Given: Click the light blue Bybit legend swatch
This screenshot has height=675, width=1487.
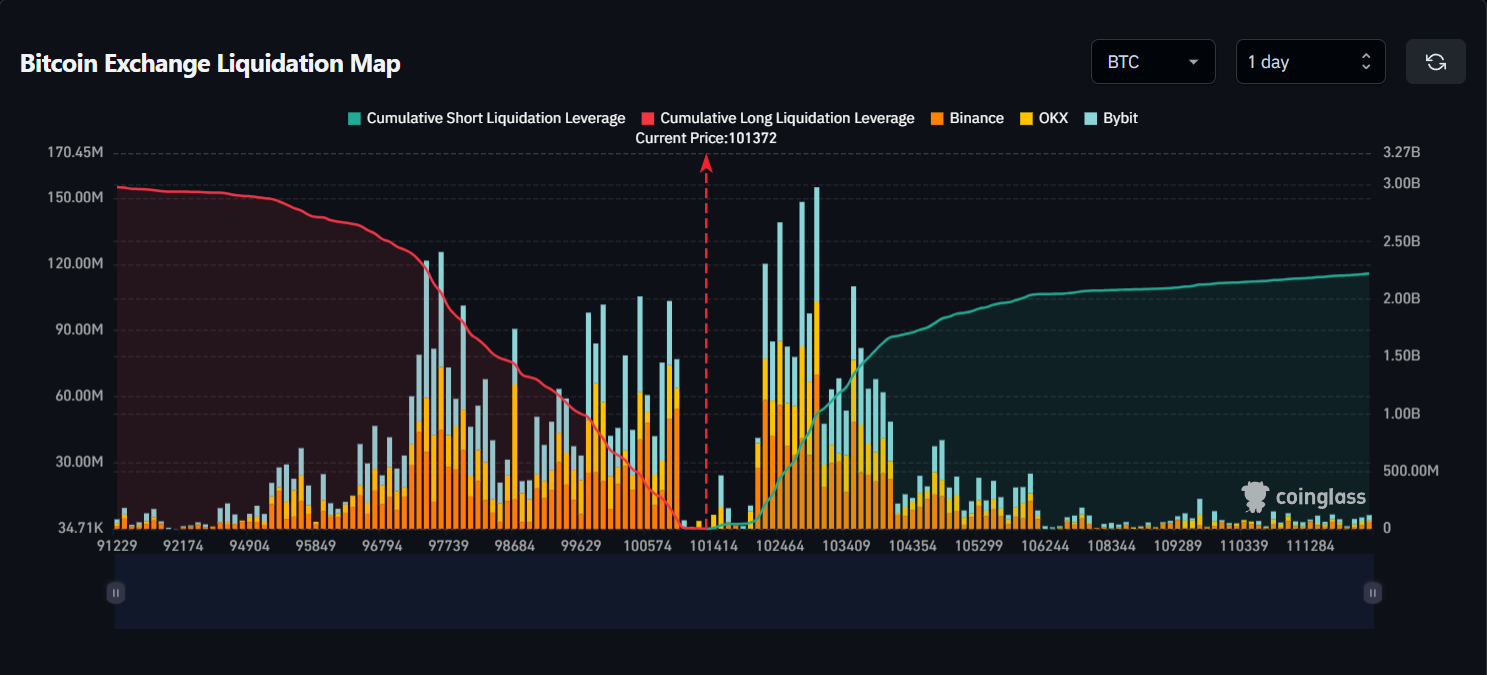Looking at the screenshot, I should [x=1090, y=118].
